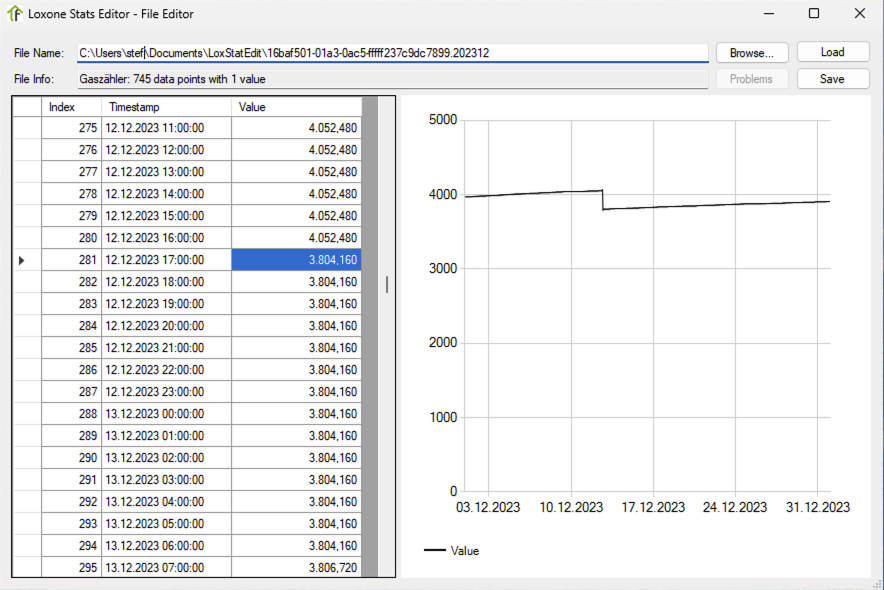Click the Value legend line swatch

point(434,551)
